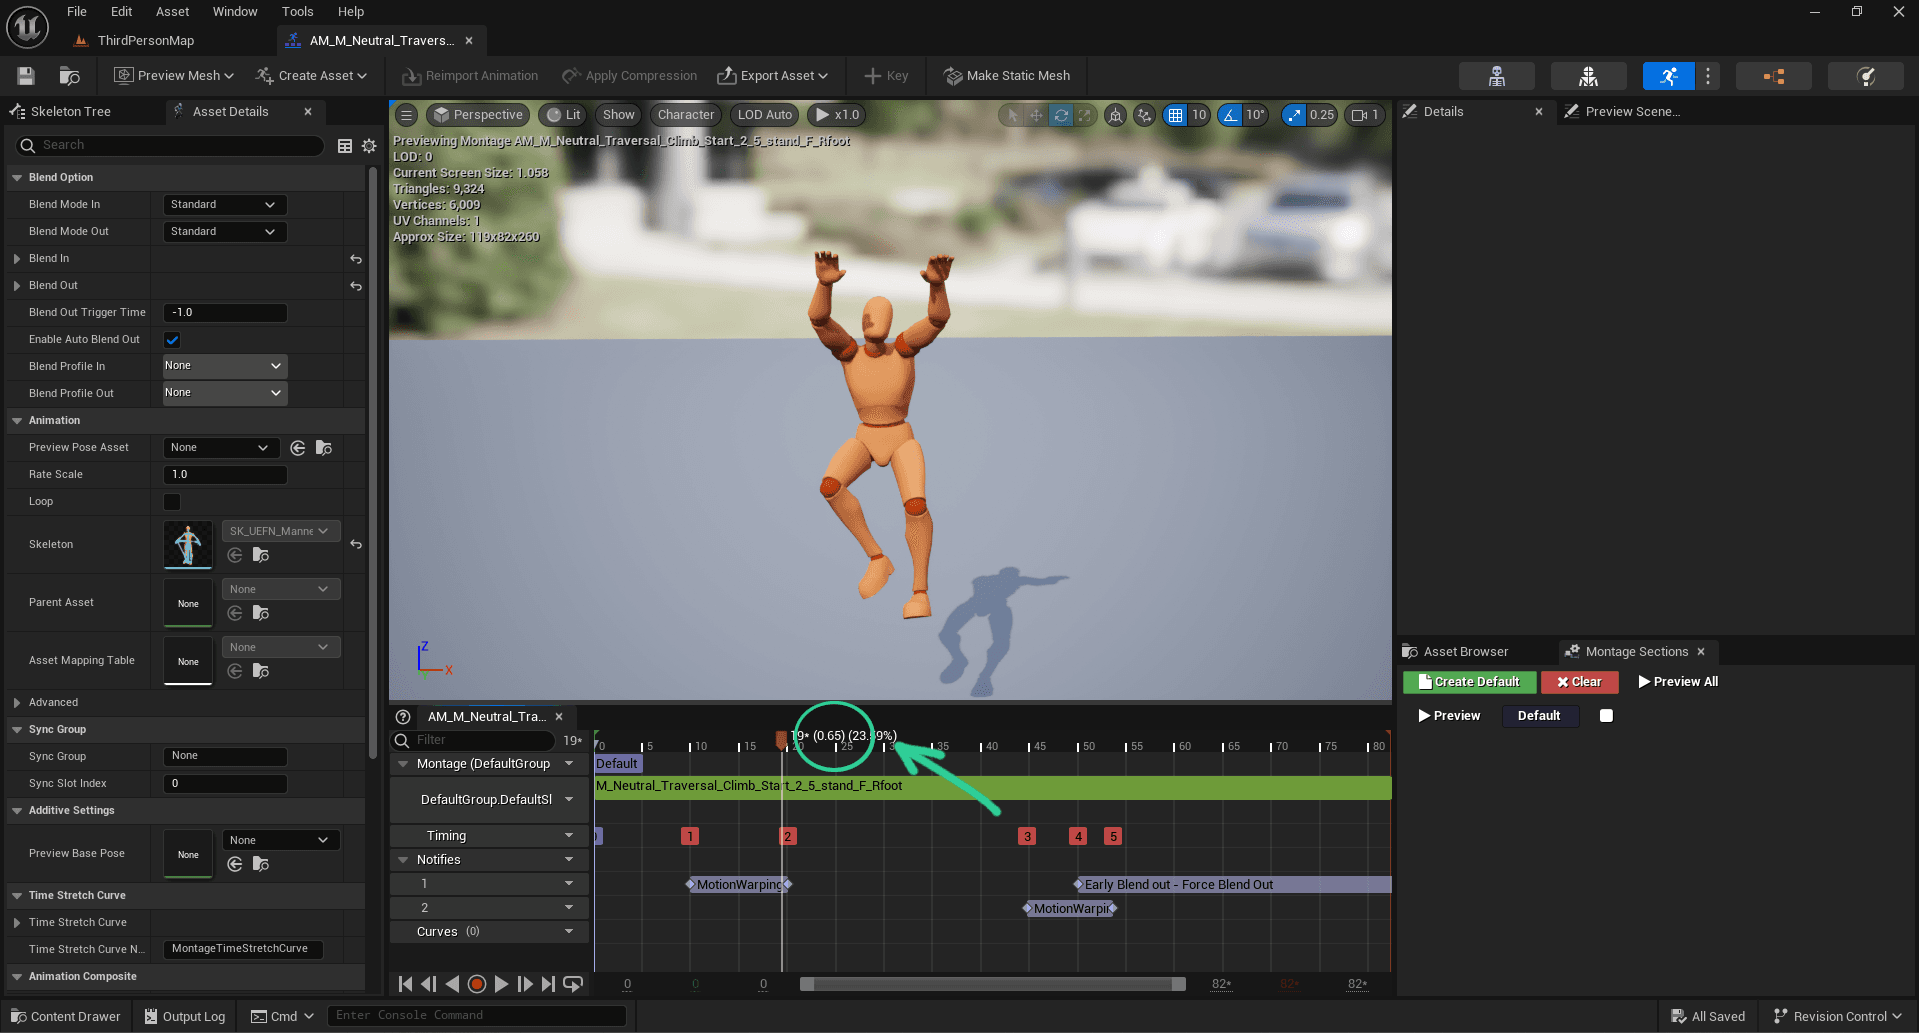Image resolution: width=1919 pixels, height=1033 pixels.
Task: Reset the Skeleton property to default
Action: pos(356,545)
